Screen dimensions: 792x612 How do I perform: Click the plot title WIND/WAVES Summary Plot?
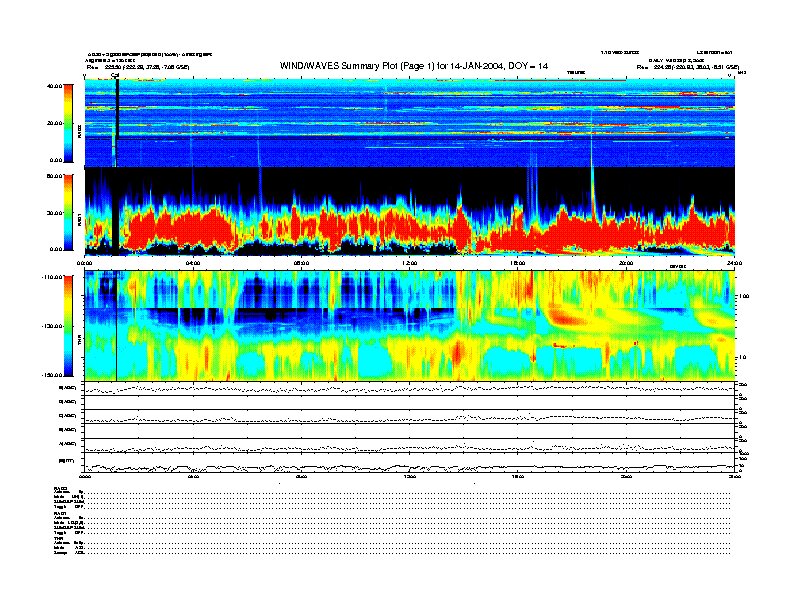pos(413,64)
